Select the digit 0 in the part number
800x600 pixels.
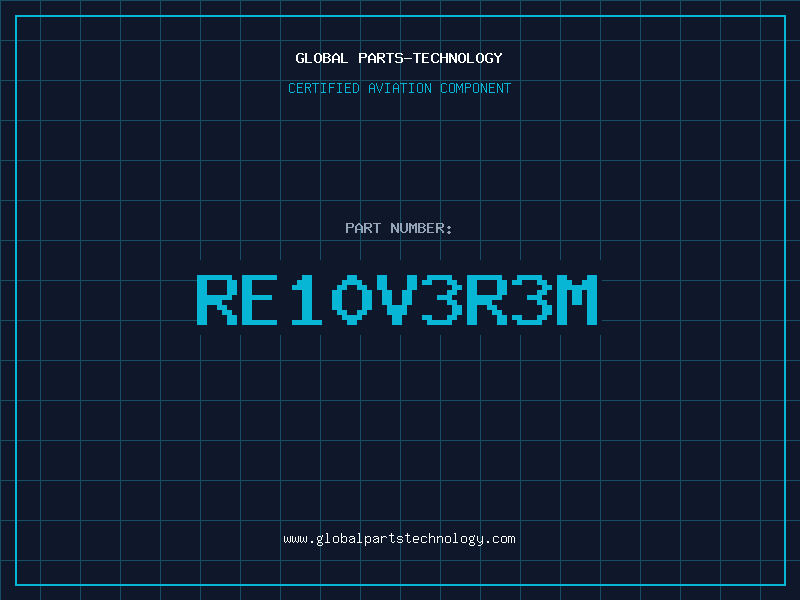click(x=352, y=299)
